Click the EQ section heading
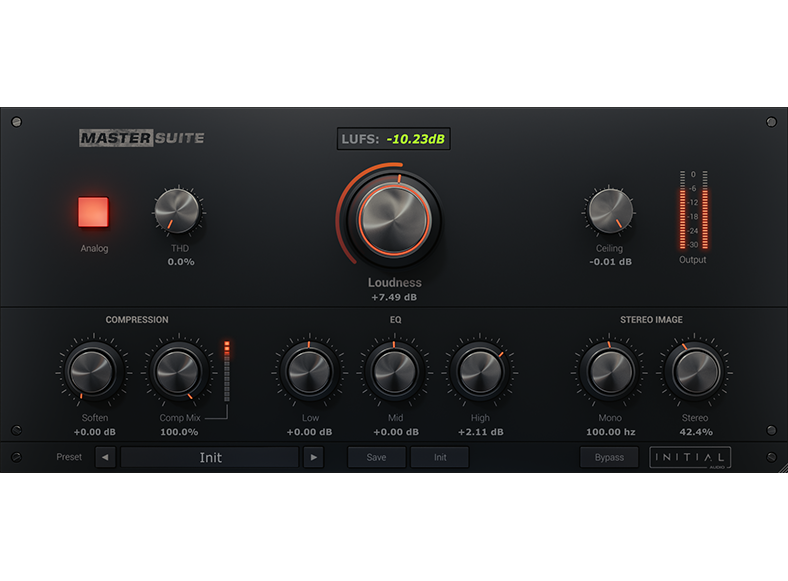Viewport: 788px width, 581px height. (x=396, y=320)
